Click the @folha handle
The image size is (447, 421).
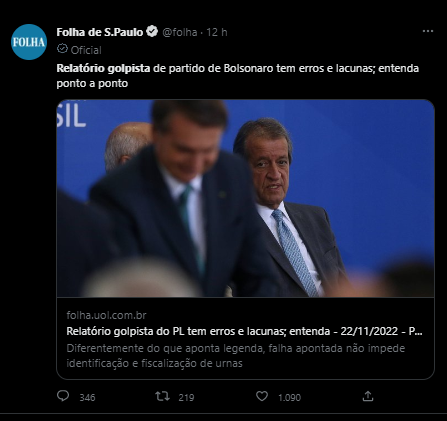pyautogui.click(x=180, y=32)
